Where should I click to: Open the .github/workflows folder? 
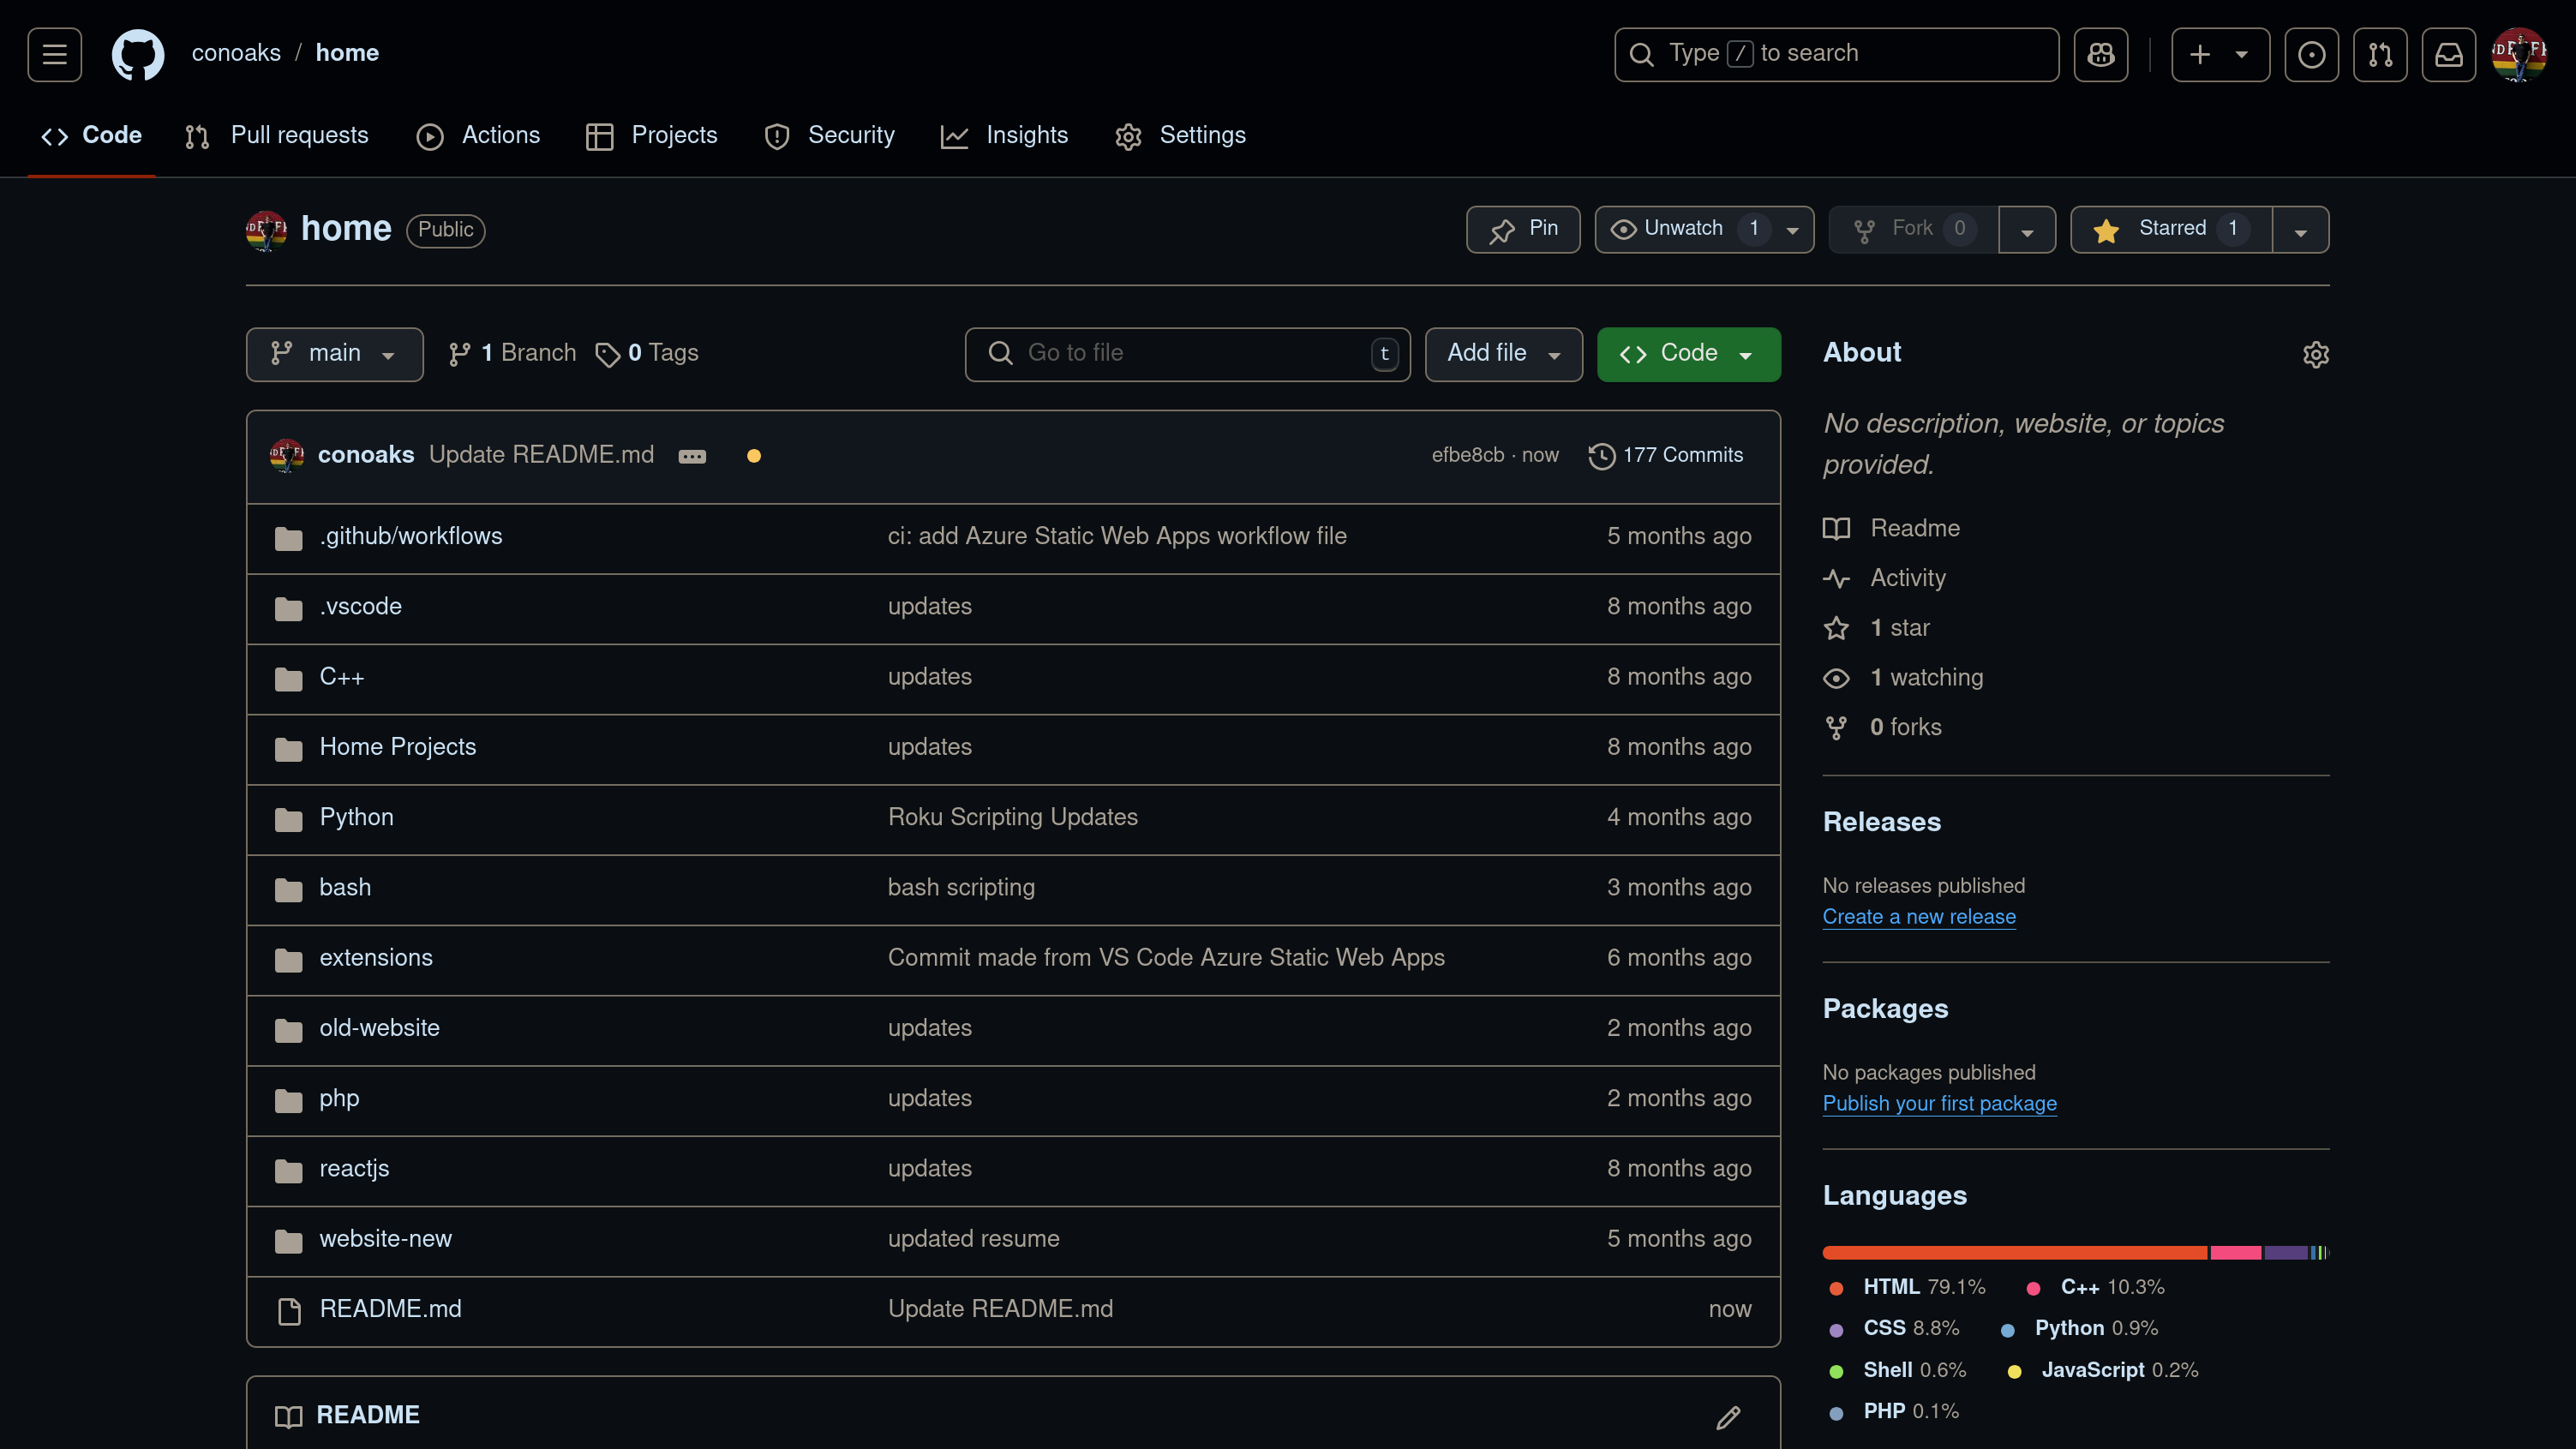click(411, 537)
